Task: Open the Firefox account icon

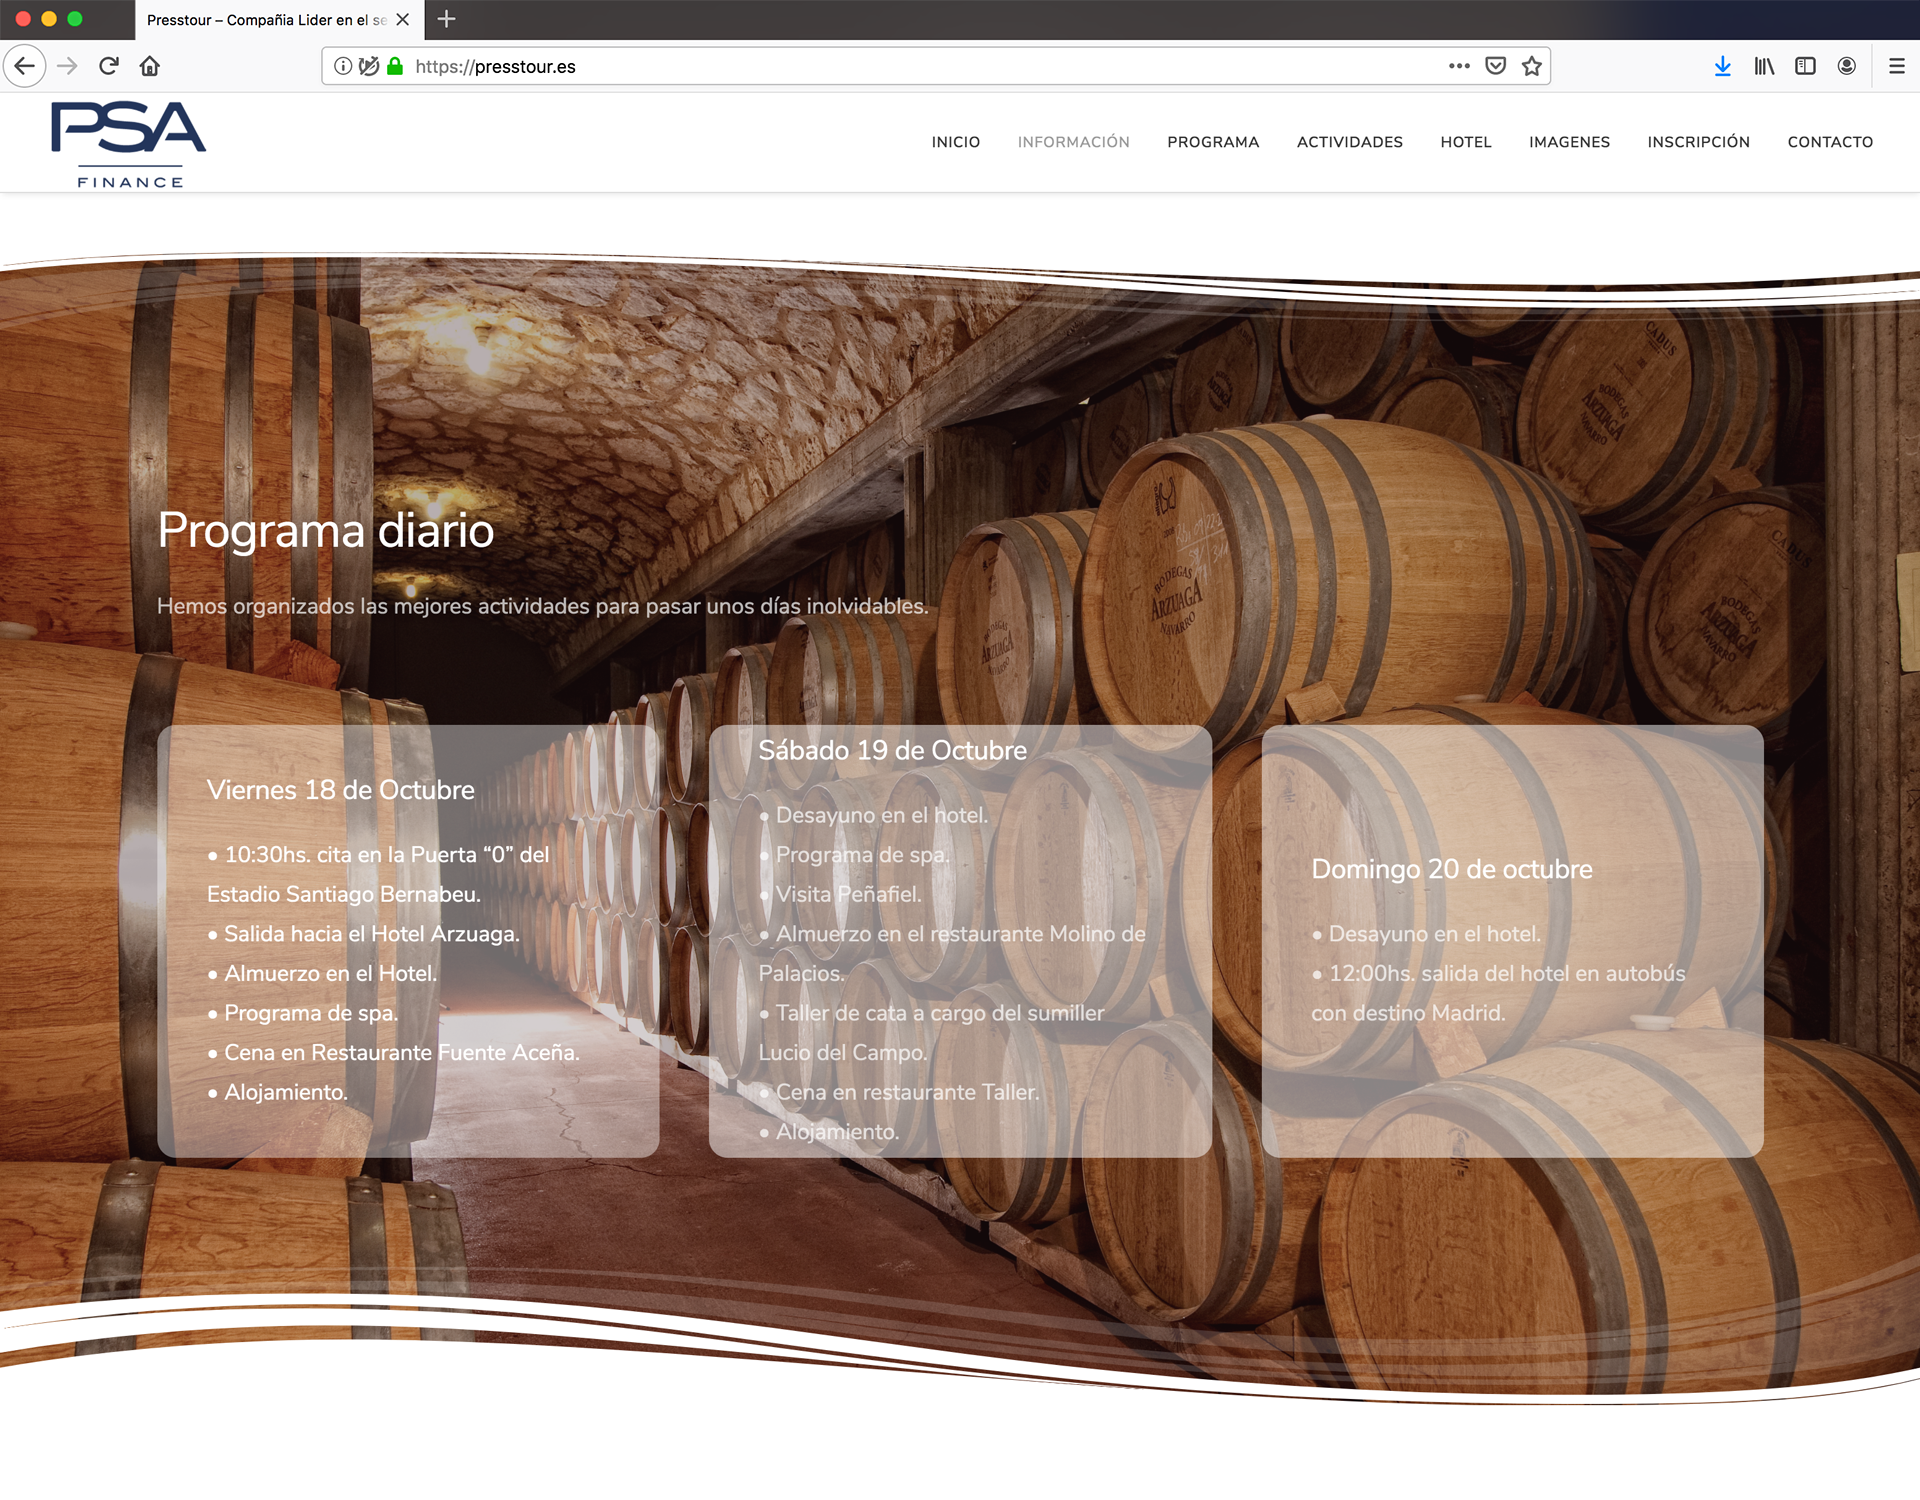Action: click(x=1847, y=66)
